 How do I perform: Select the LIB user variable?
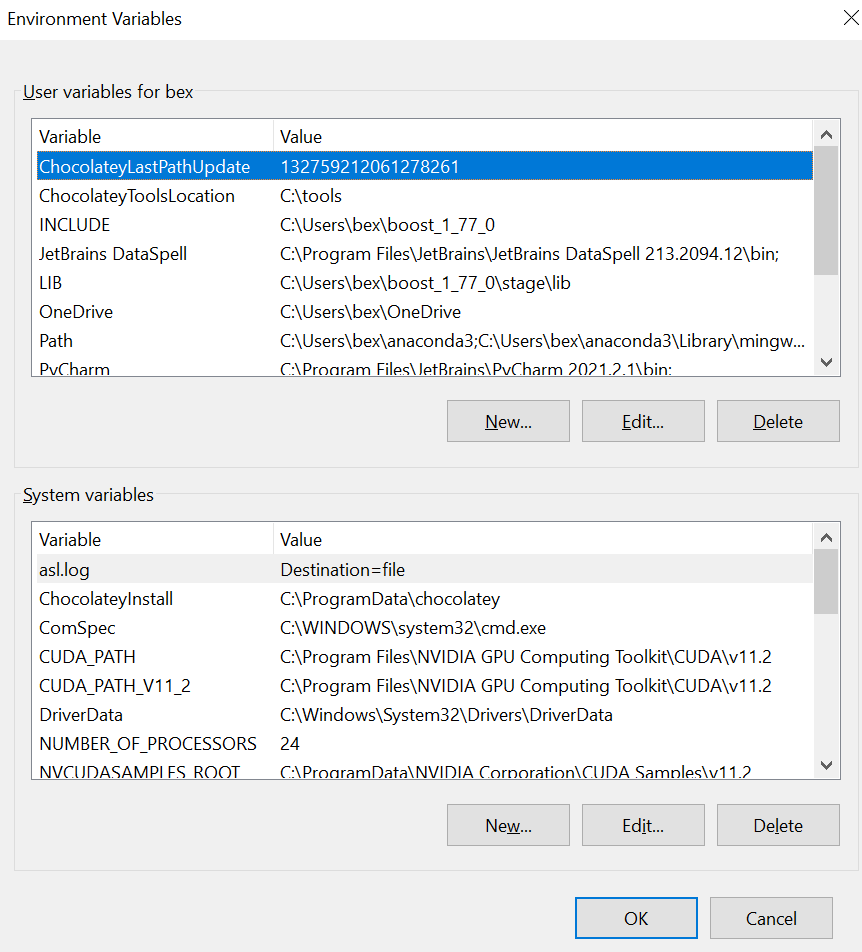tap(150, 282)
